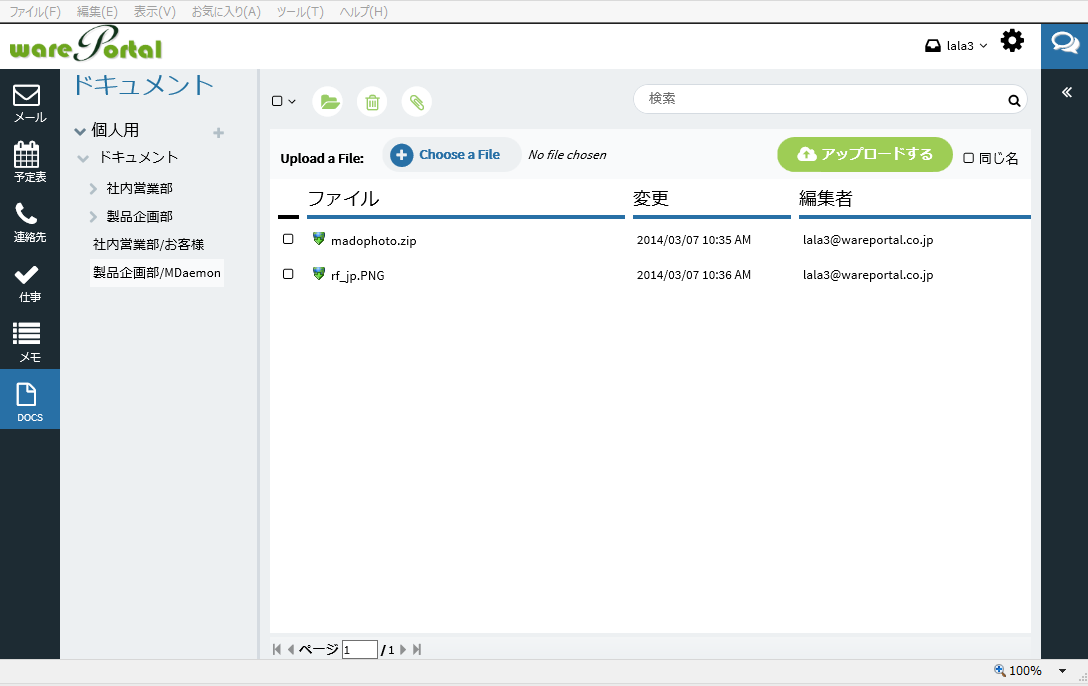Open the Calendar (予定表) sidebar icon

(x=29, y=162)
